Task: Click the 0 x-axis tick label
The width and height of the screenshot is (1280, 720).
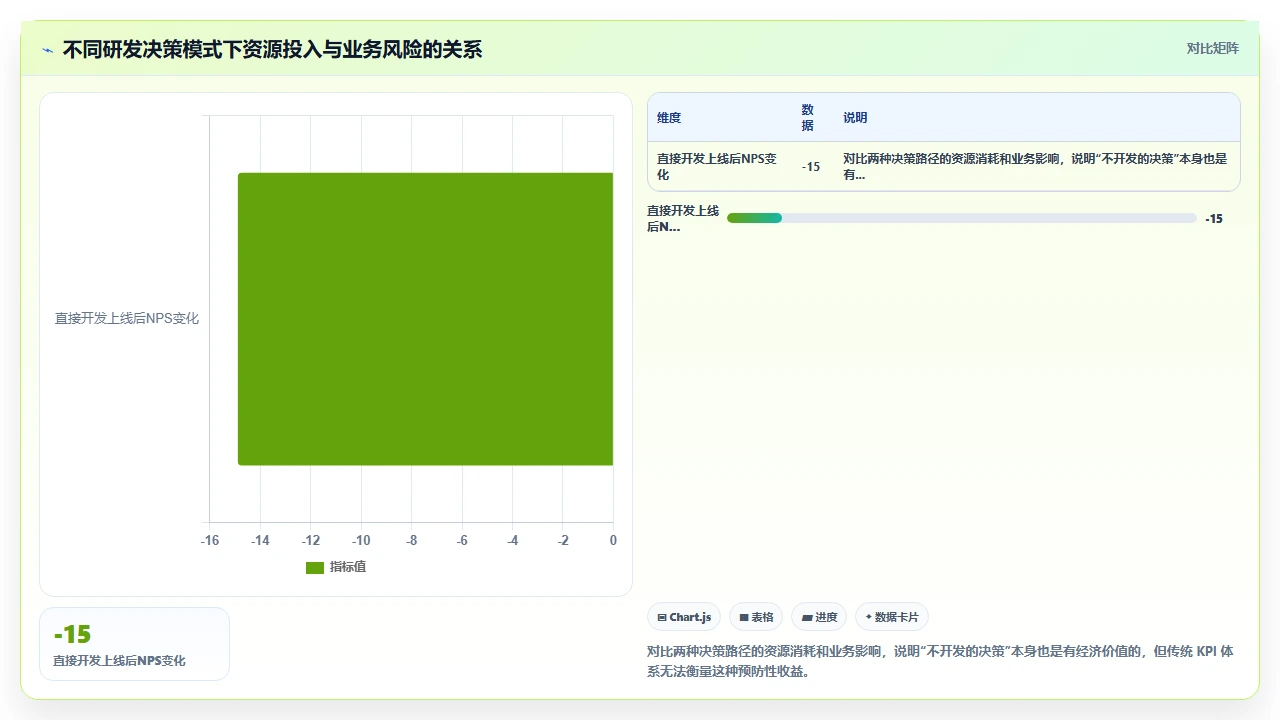Action: [x=613, y=540]
